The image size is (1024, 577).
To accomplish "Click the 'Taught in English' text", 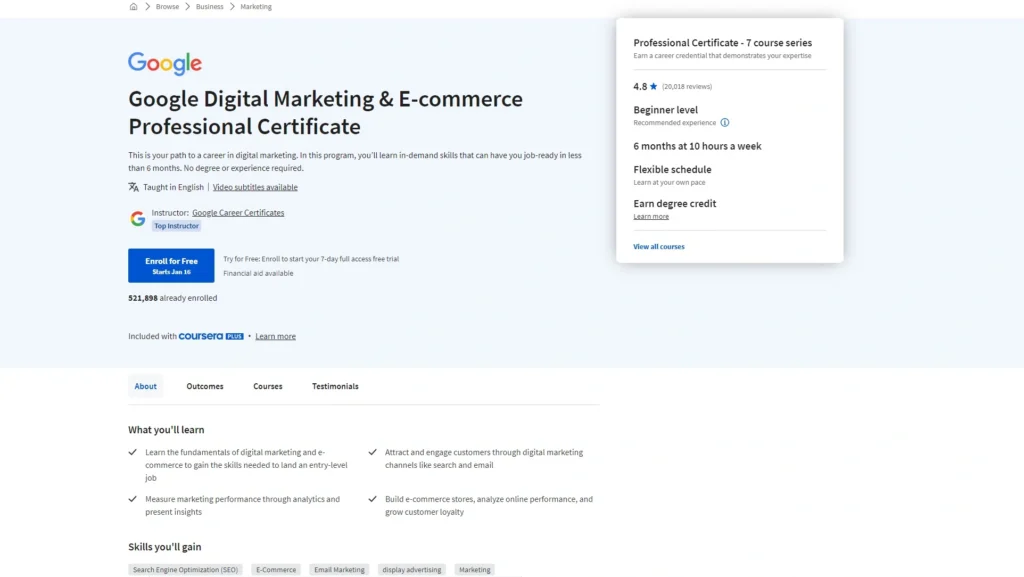I will tap(173, 187).
